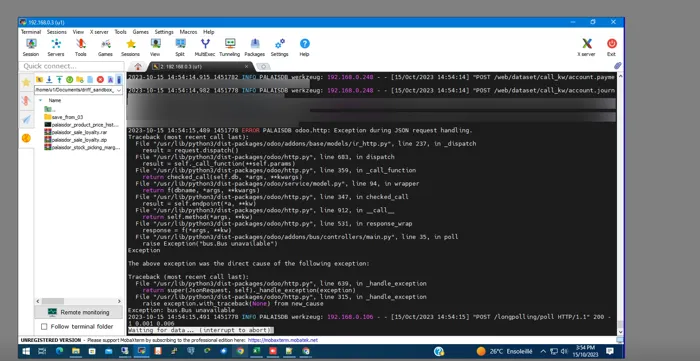Image resolution: width=700 pixels, height=361 pixels.
Task: Open the Help menu in the menu bar
Action: (x=208, y=32)
